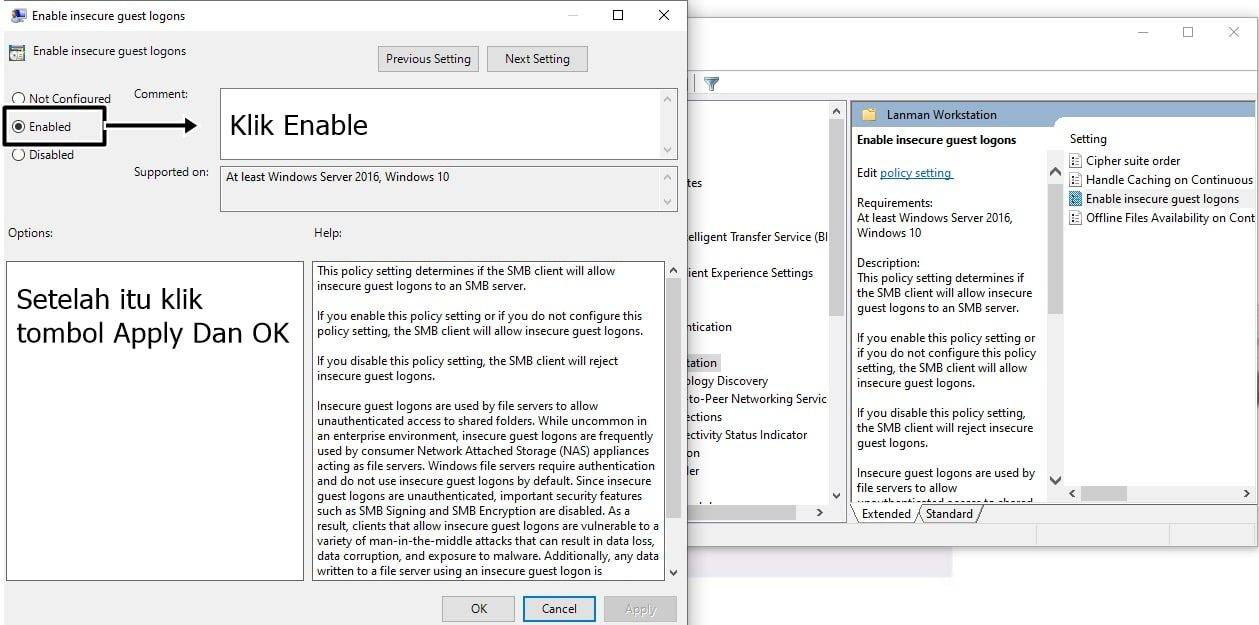Screen dimensions: 1259x625
Task: Select the Cipher suite order setting icon
Action: pyautogui.click(x=1076, y=161)
